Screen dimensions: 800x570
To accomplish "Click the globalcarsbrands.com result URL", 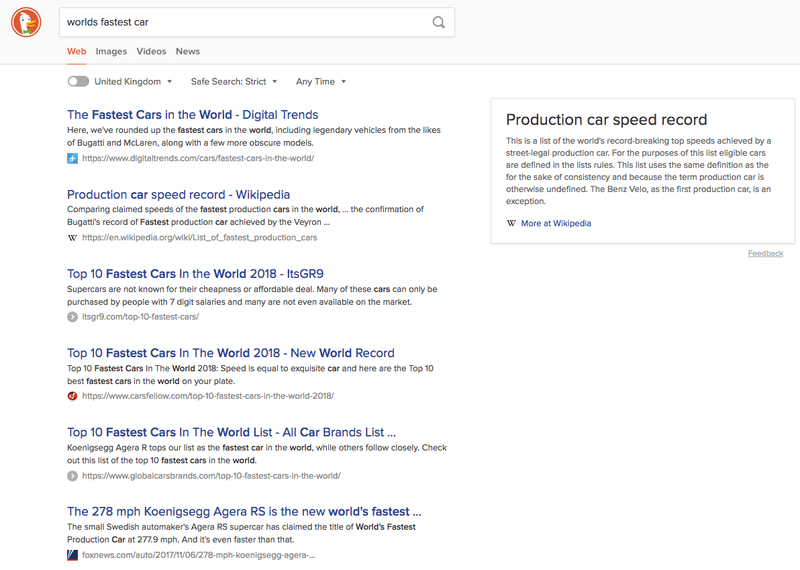I will [x=211, y=476].
